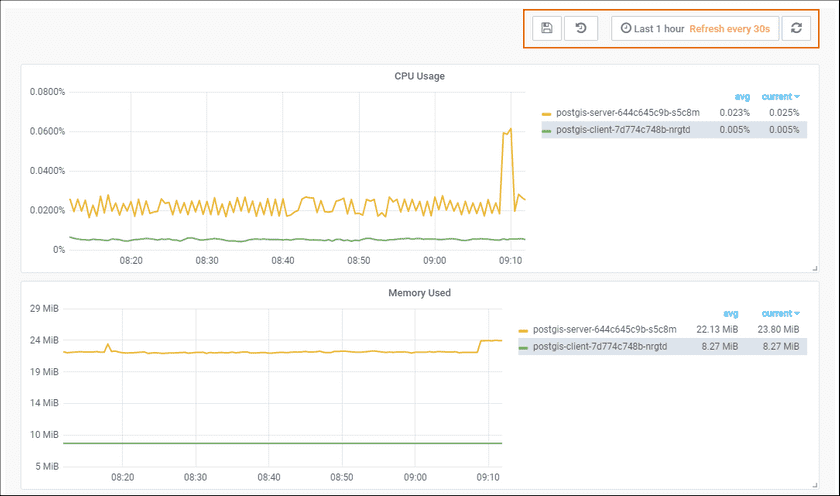This screenshot has width=840, height=496.
Task: Click the save dashboard floppy disk icon
Action: tap(546, 28)
